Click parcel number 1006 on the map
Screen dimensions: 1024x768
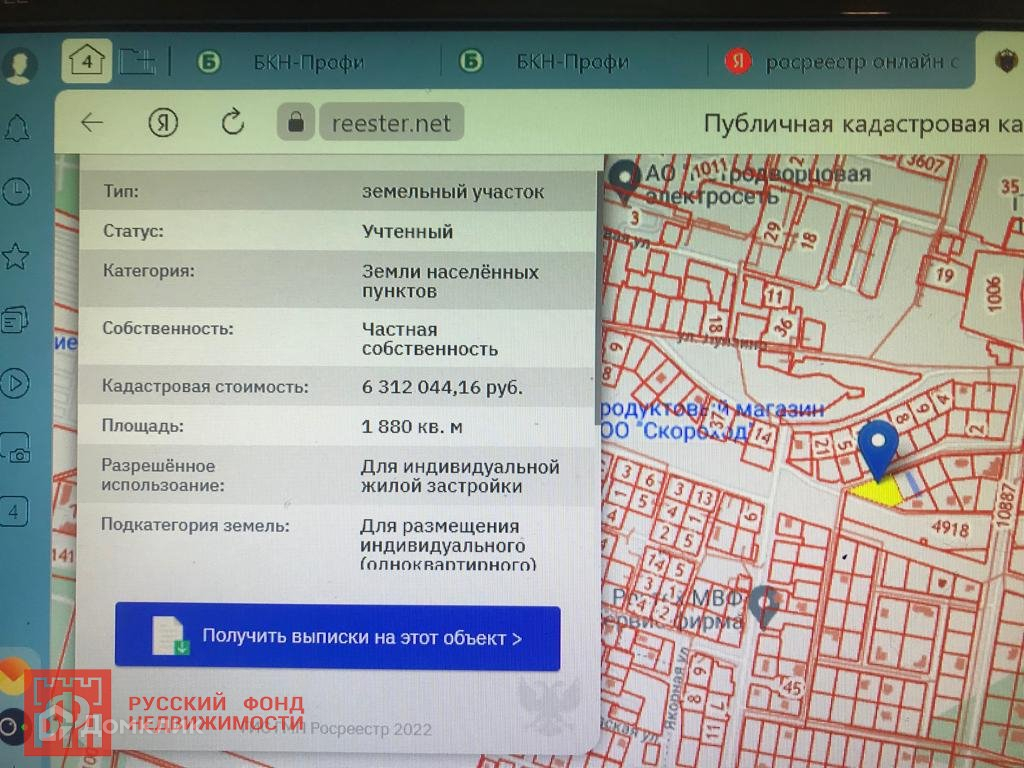coord(993,294)
